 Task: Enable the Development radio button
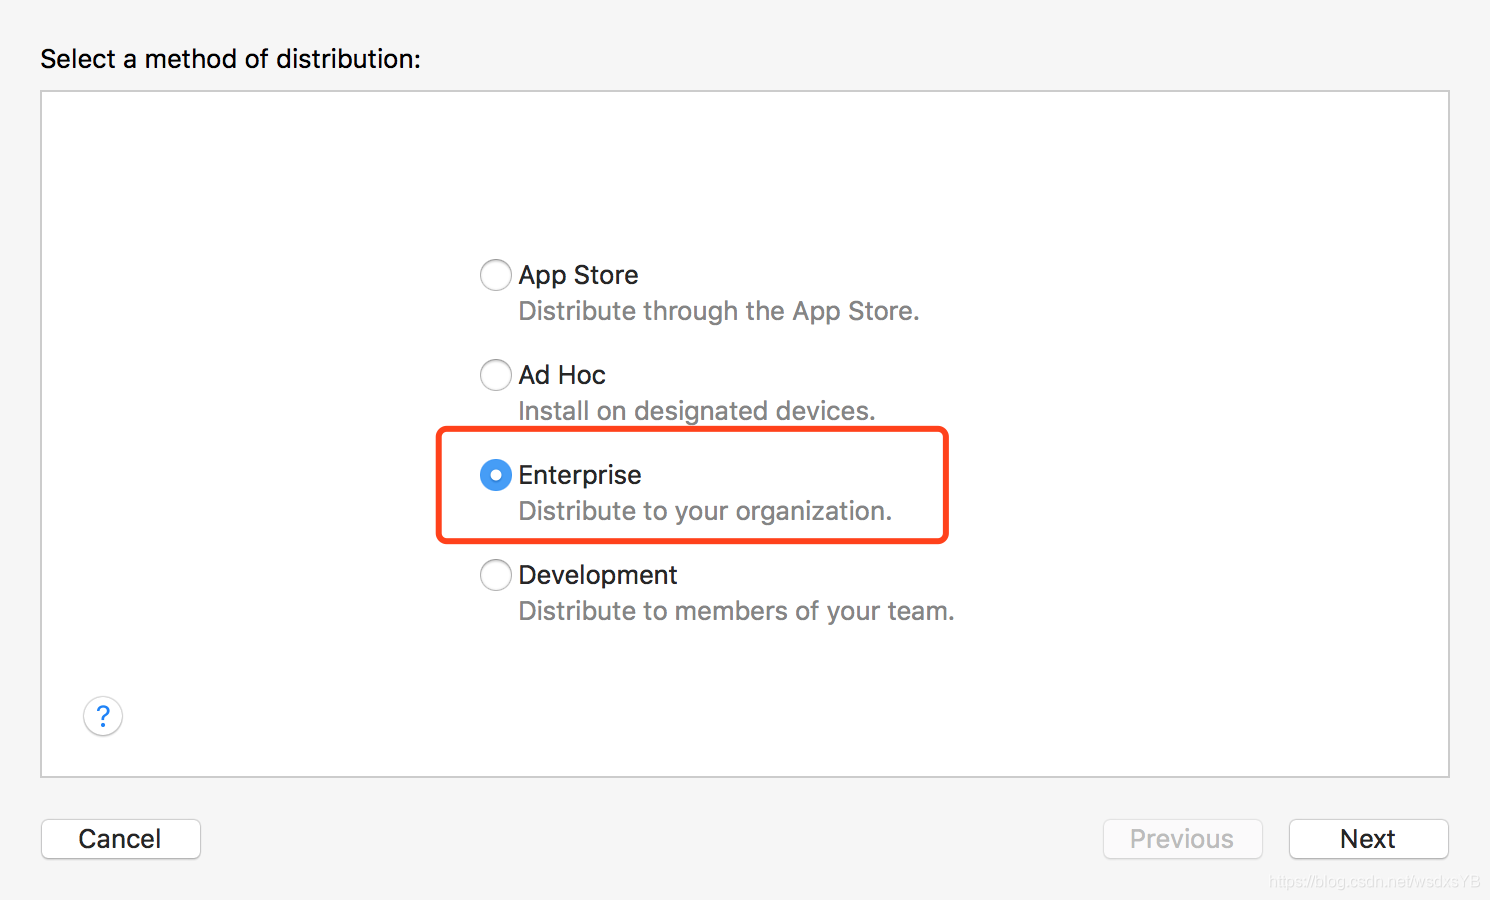(496, 575)
